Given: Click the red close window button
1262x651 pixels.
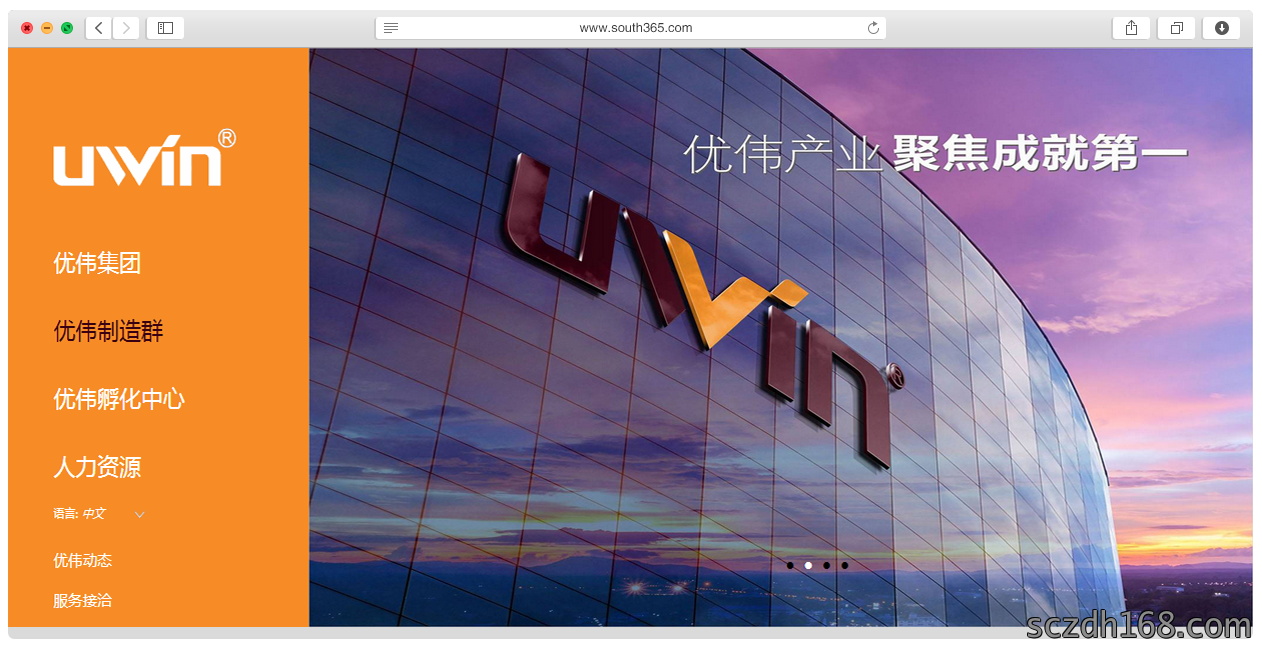Looking at the screenshot, I should [27, 28].
